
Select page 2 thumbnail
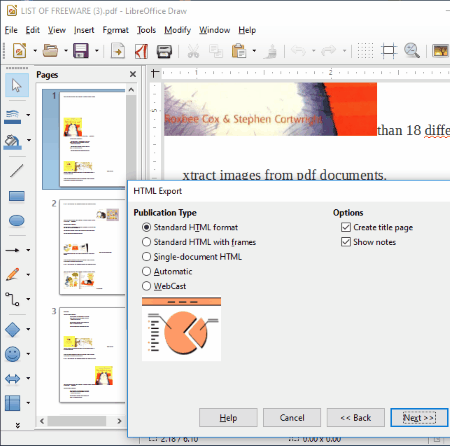pyautogui.click(x=92, y=247)
